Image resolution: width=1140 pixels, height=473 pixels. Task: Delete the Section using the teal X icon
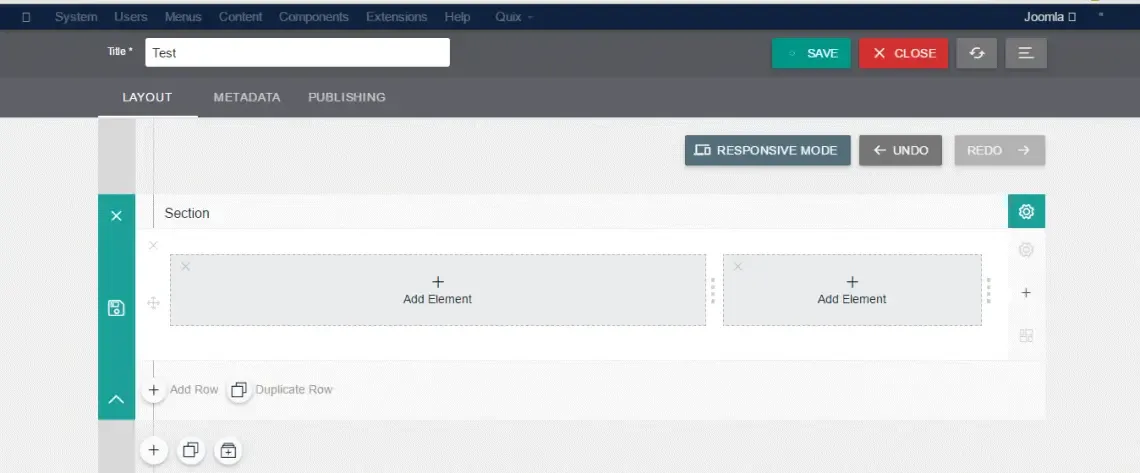point(116,216)
